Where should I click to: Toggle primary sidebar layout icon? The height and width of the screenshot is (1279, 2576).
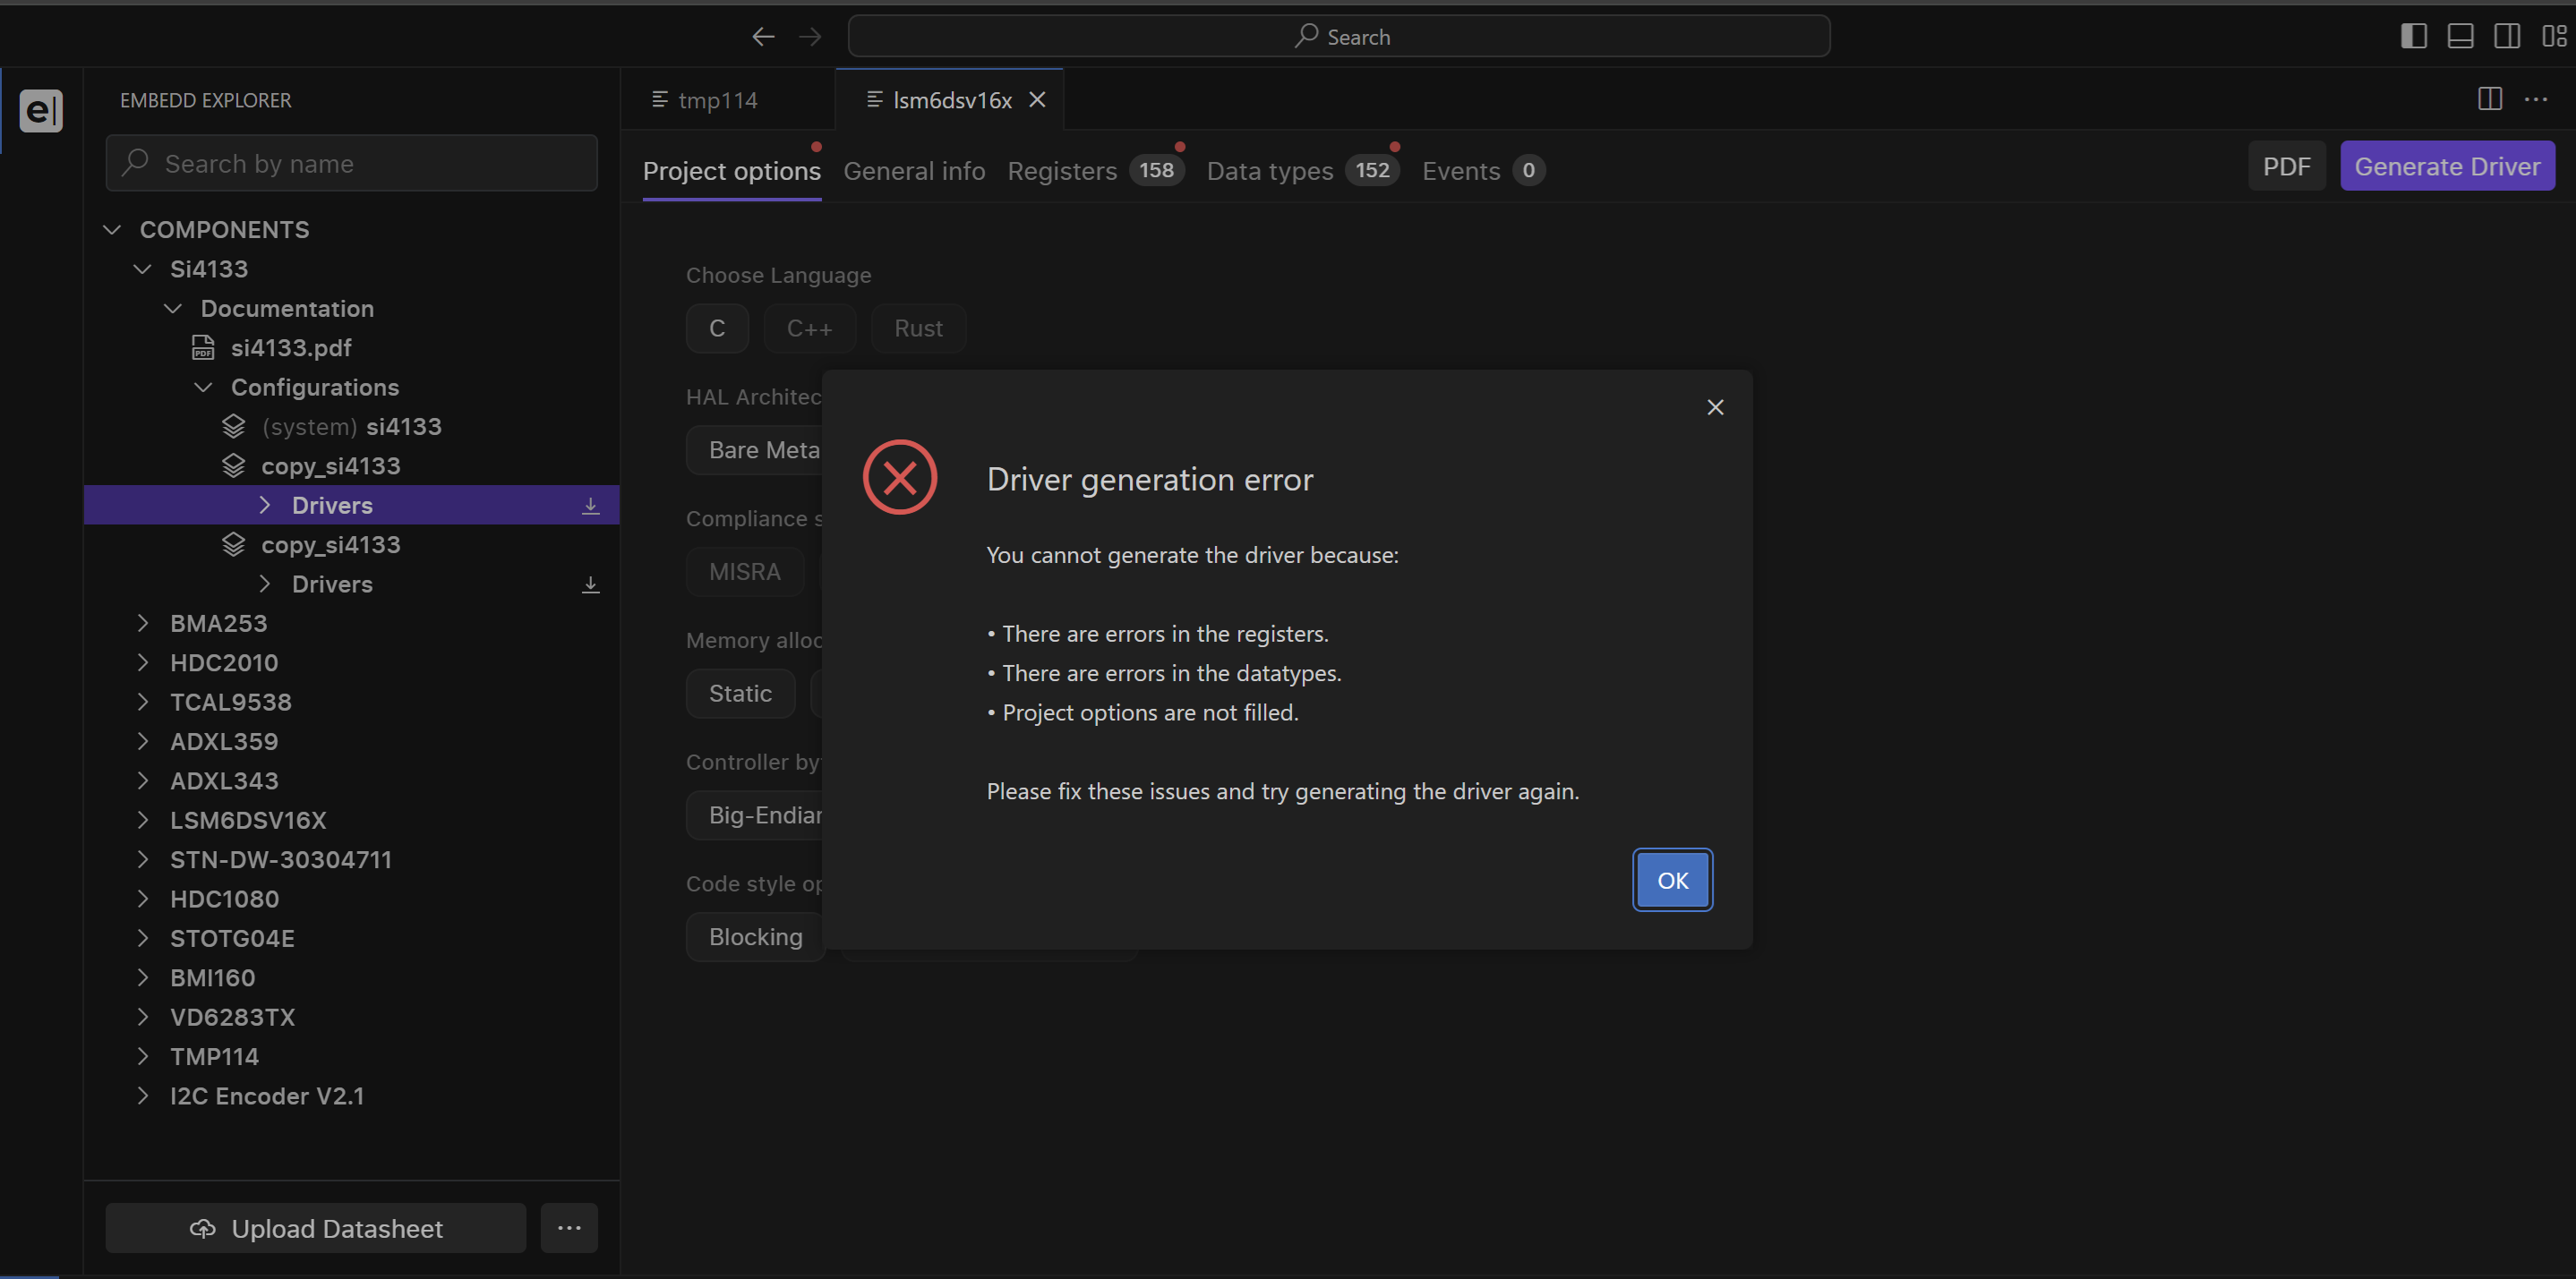[x=2413, y=37]
